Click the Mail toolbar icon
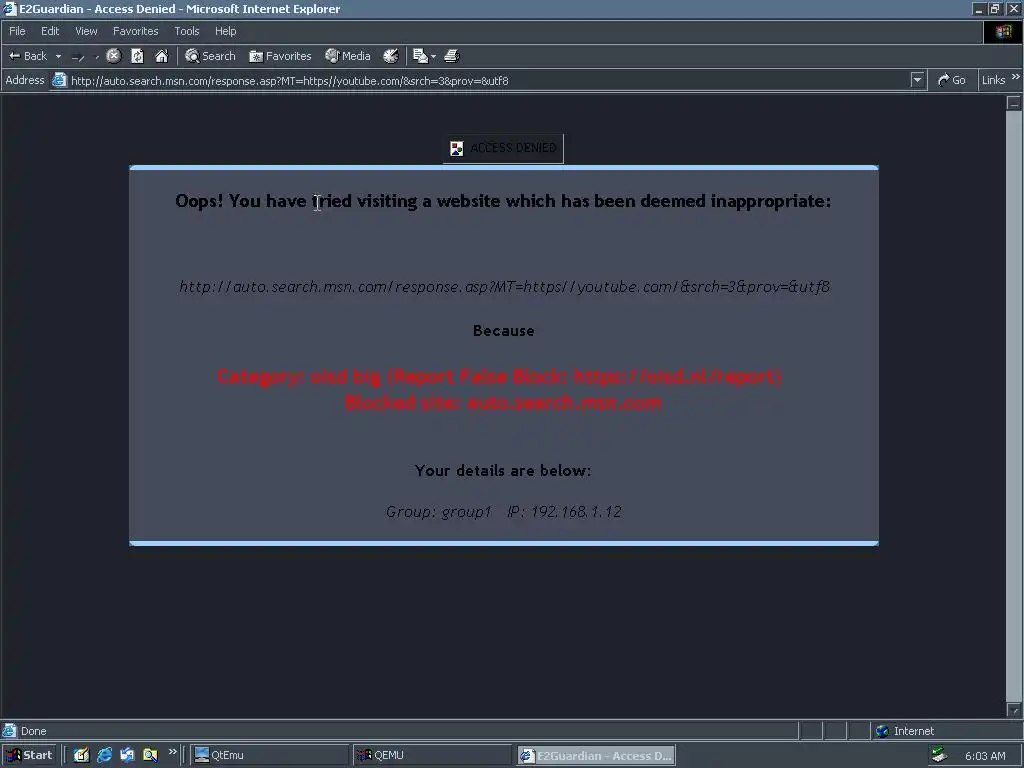This screenshot has width=1024, height=768. tap(420, 56)
